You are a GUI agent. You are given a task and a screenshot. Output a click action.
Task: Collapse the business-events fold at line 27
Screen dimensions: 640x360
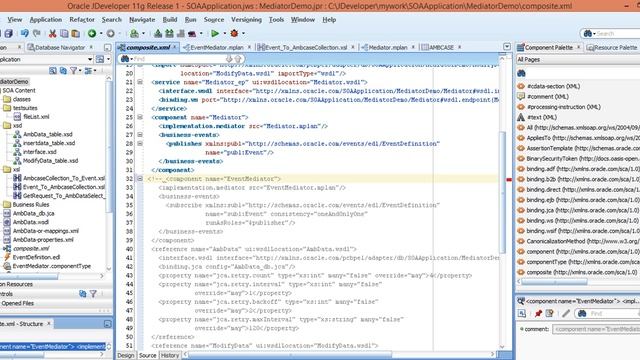140,135
